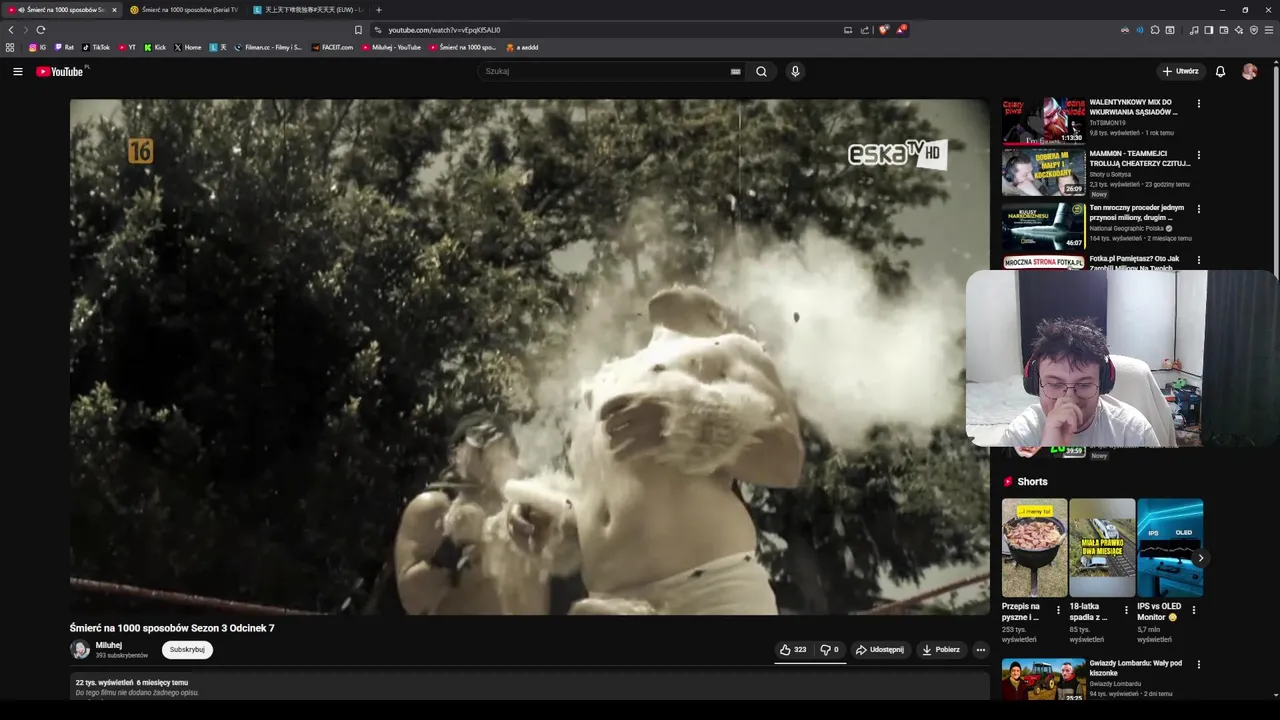This screenshot has height=720, width=1280.
Task: Like the video with thumbs up
Action: pyautogui.click(x=793, y=650)
